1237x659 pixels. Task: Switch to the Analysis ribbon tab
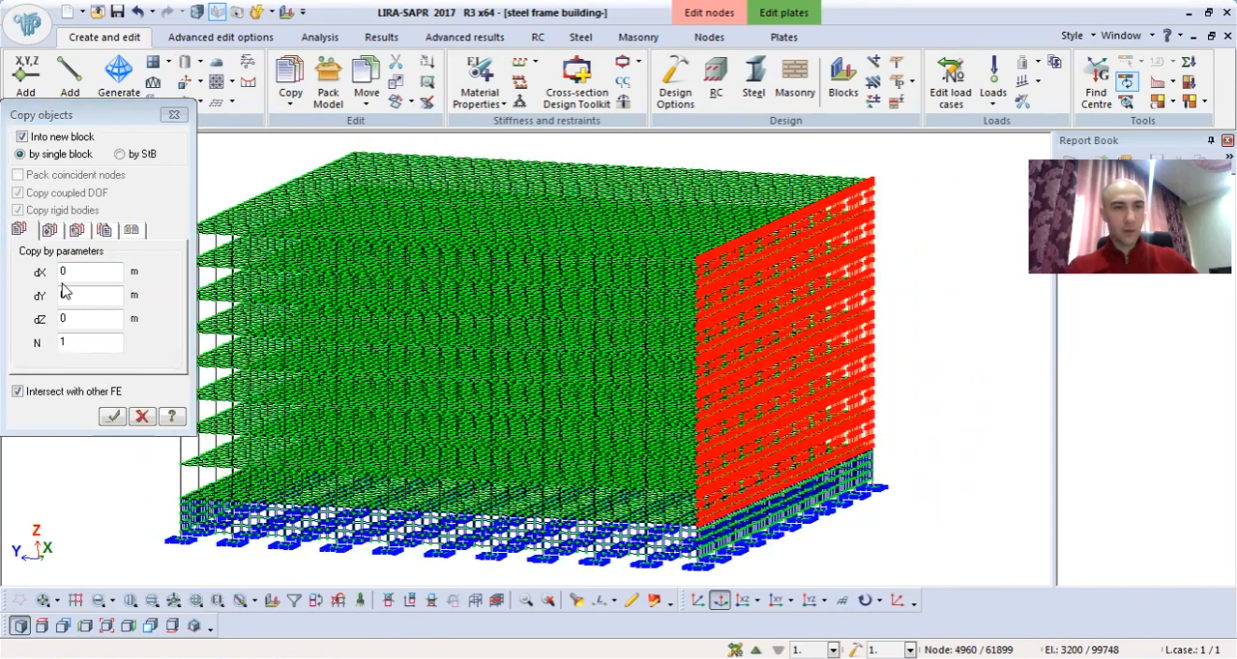[320, 37]
